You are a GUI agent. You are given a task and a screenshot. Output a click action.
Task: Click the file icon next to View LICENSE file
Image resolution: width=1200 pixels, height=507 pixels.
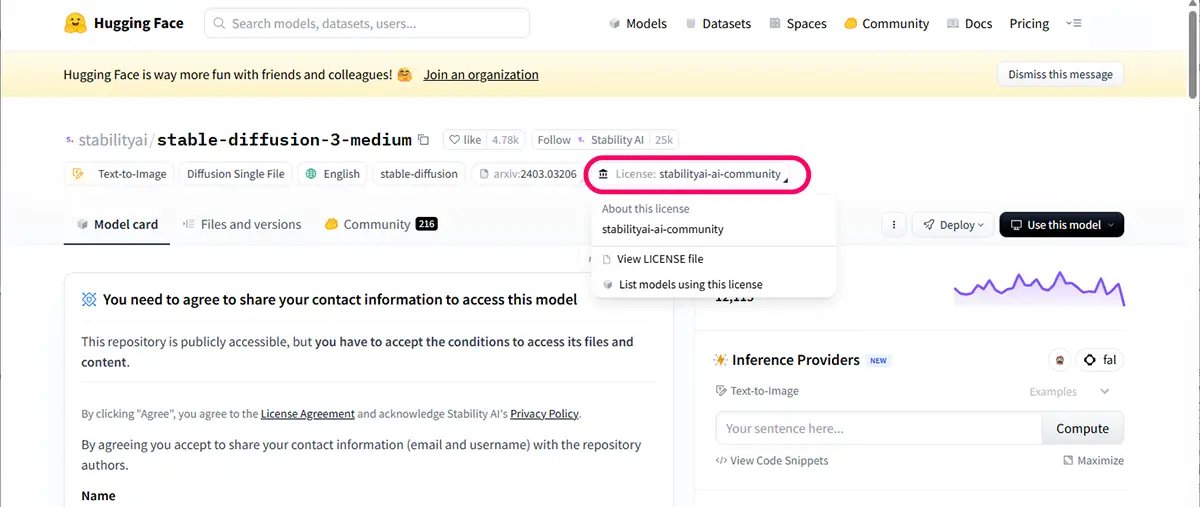607,259
